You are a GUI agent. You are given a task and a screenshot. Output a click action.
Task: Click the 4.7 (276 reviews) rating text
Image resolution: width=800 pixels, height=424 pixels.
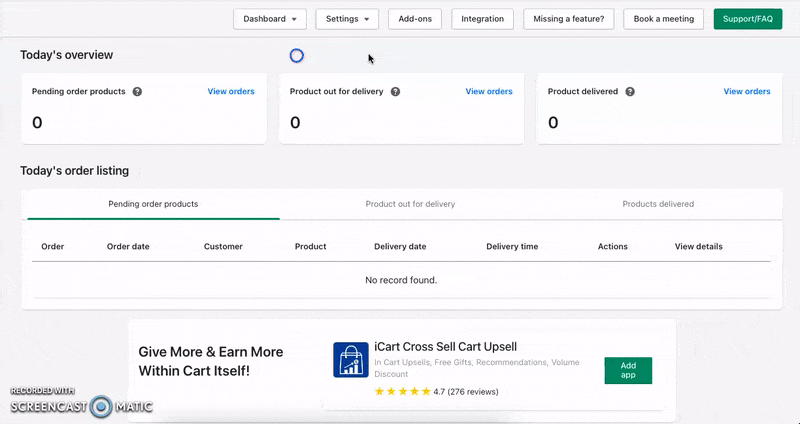pos(466,392)
